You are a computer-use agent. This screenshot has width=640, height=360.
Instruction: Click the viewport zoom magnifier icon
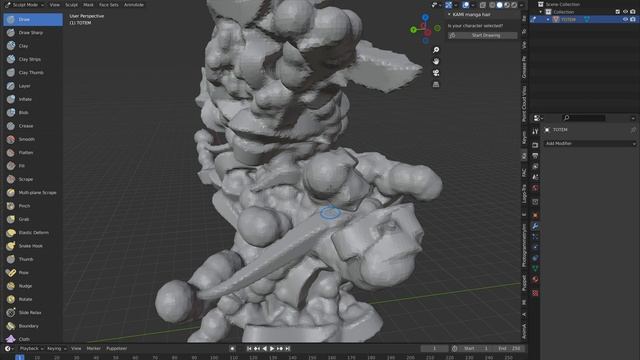tap(436, 50)
